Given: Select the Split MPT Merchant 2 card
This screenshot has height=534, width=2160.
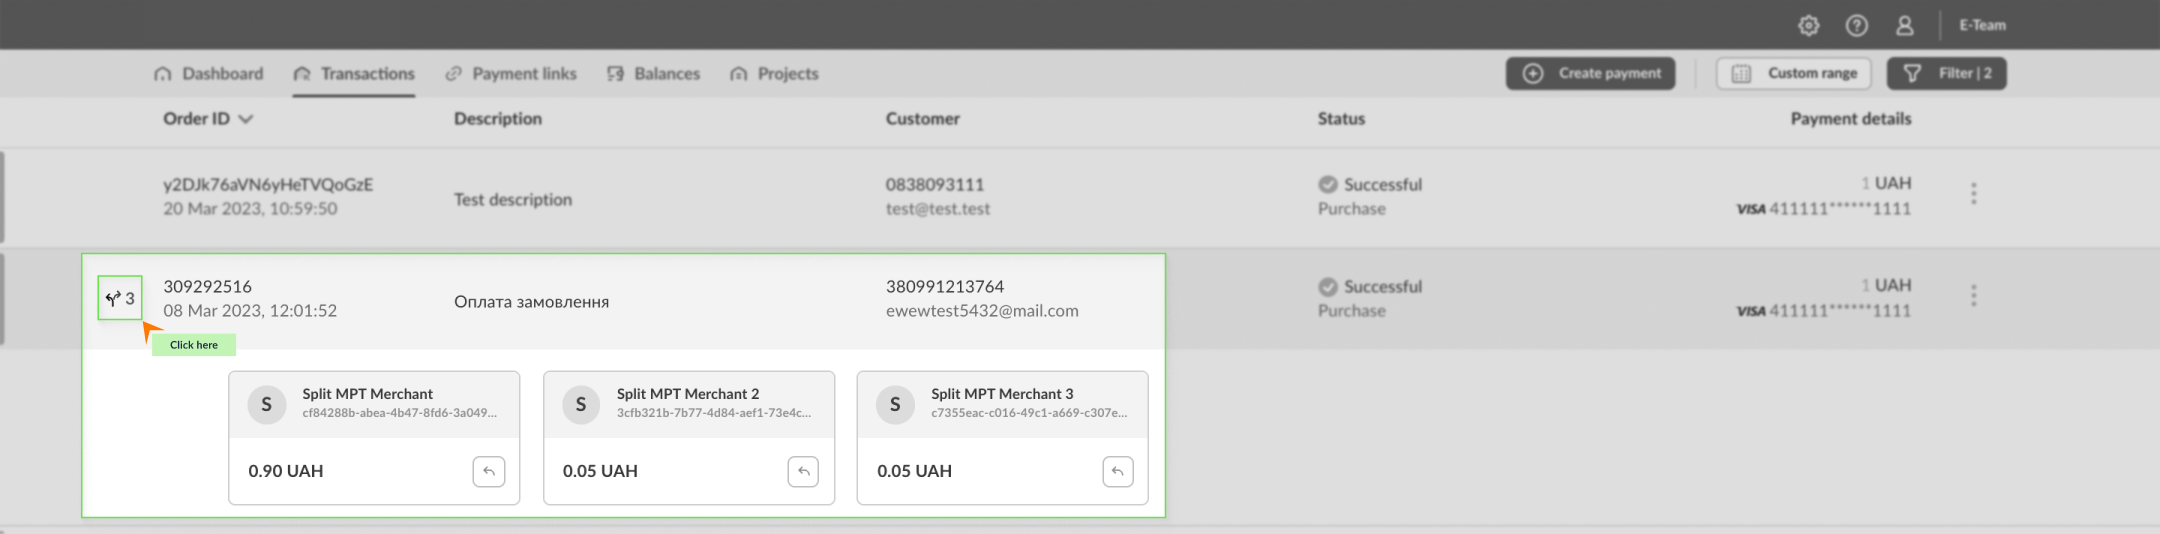Looking at the screenshot, I should tap(688, 404).
